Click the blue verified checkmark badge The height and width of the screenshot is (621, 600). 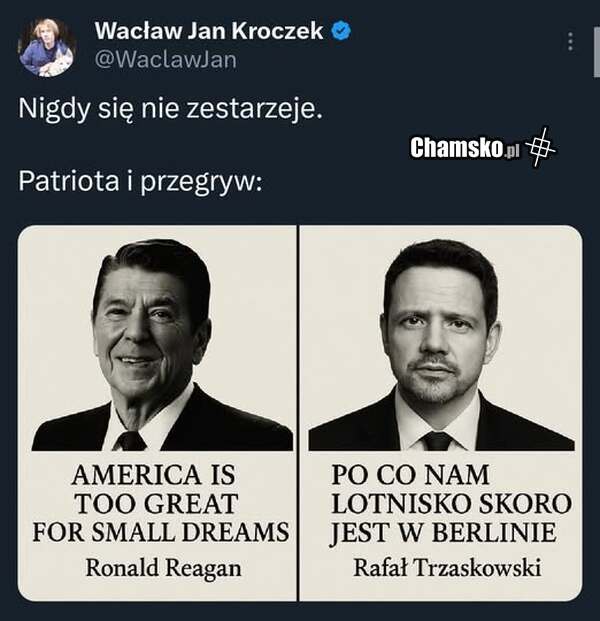click(x=341, y=31)
